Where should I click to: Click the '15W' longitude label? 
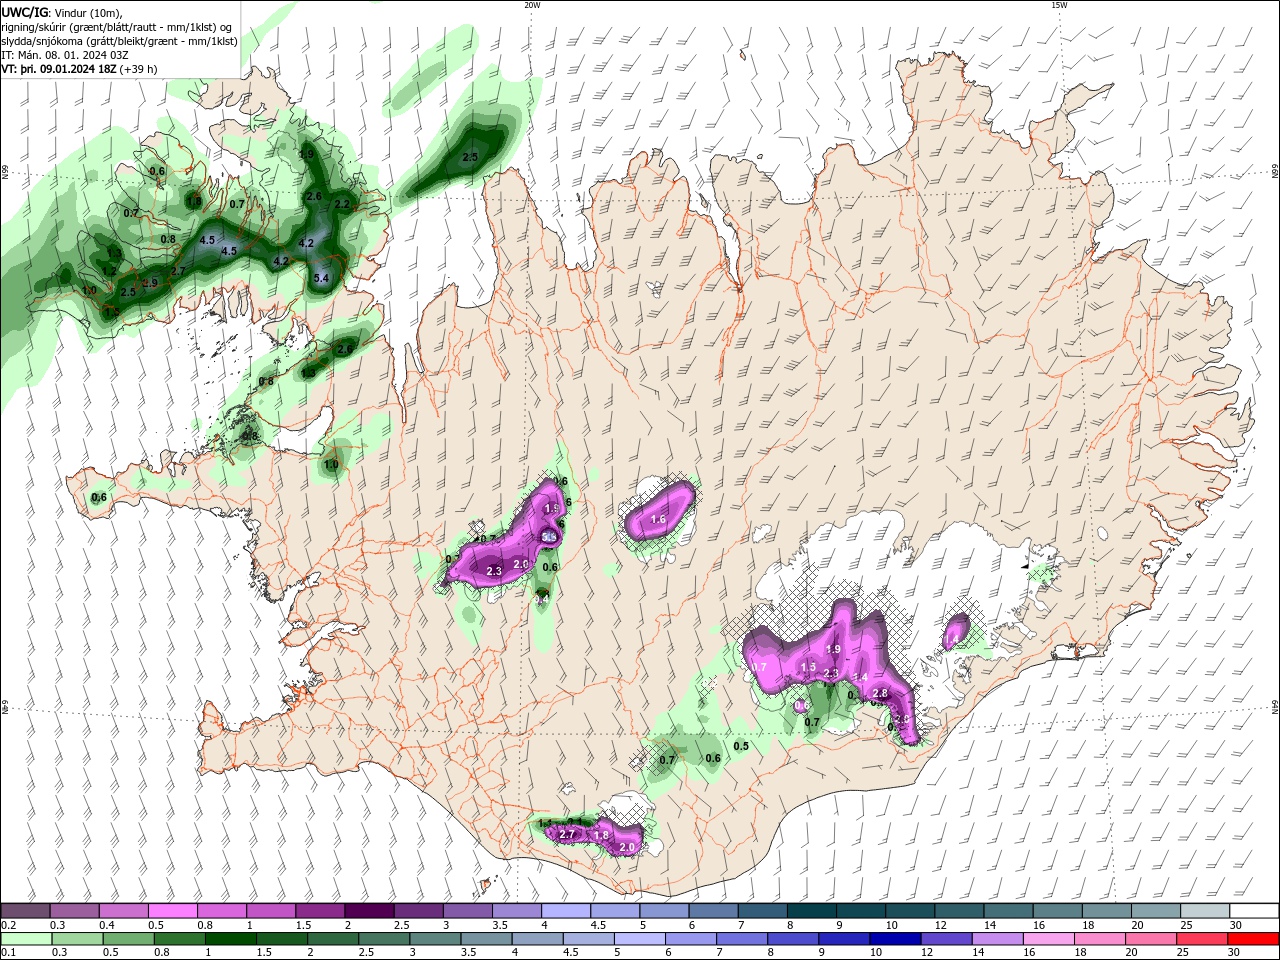pos(1059,5)
